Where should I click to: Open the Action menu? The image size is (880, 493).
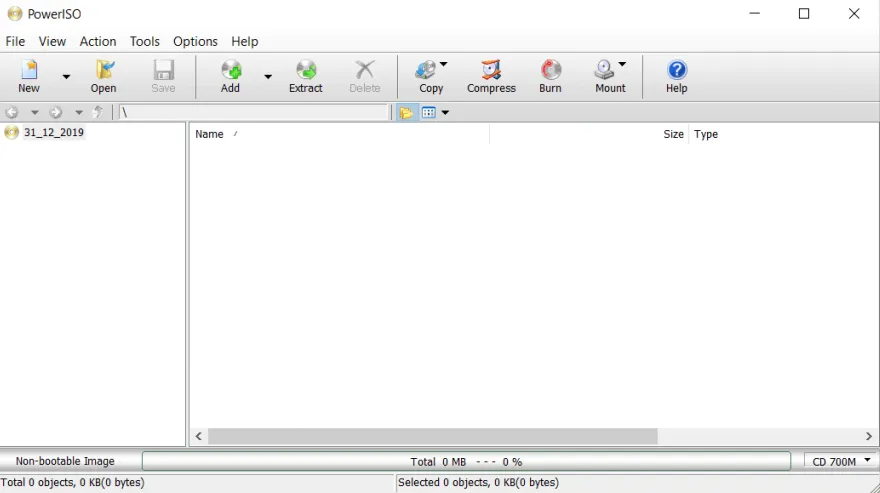click(x=98, y=42)
